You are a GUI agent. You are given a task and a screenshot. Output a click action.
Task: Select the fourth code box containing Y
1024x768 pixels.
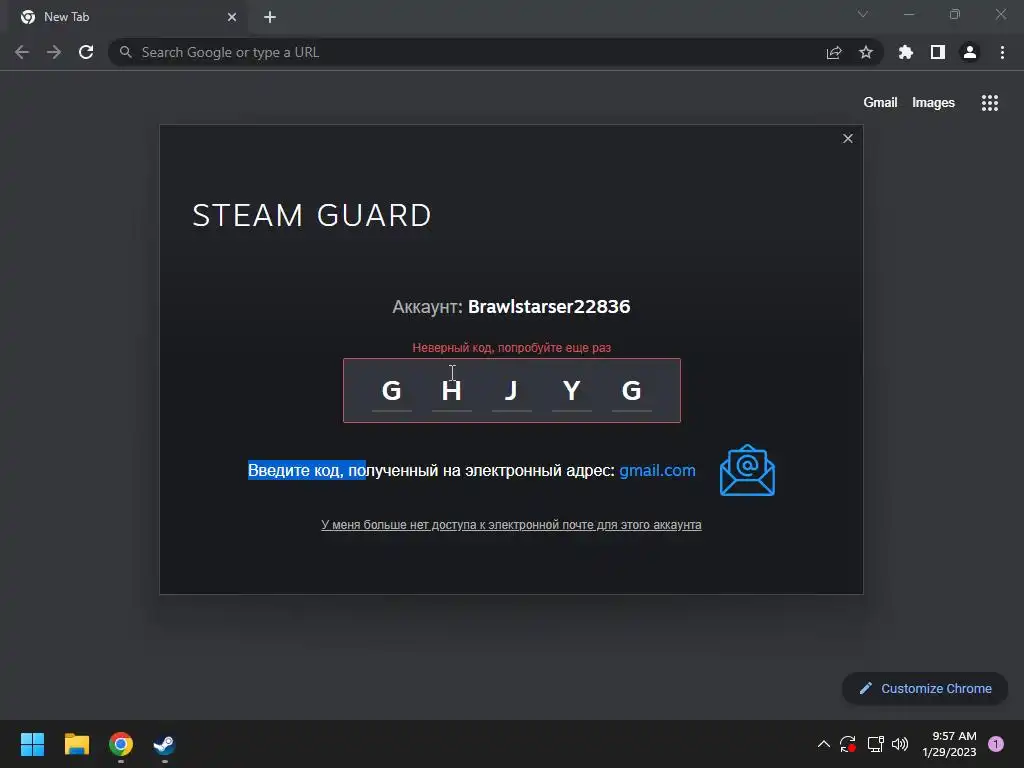[571, 391]
